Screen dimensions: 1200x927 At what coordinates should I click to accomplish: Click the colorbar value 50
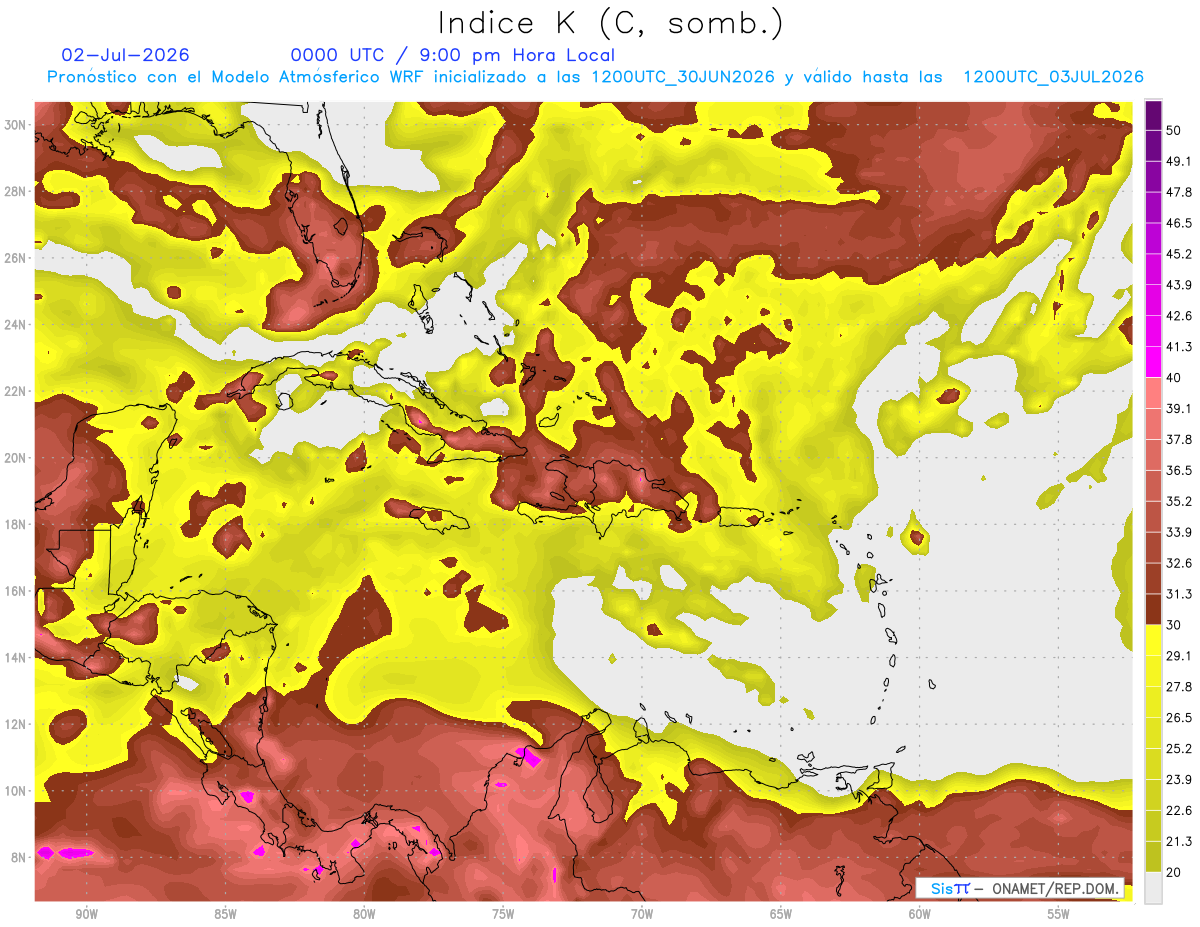[1173, 130]
